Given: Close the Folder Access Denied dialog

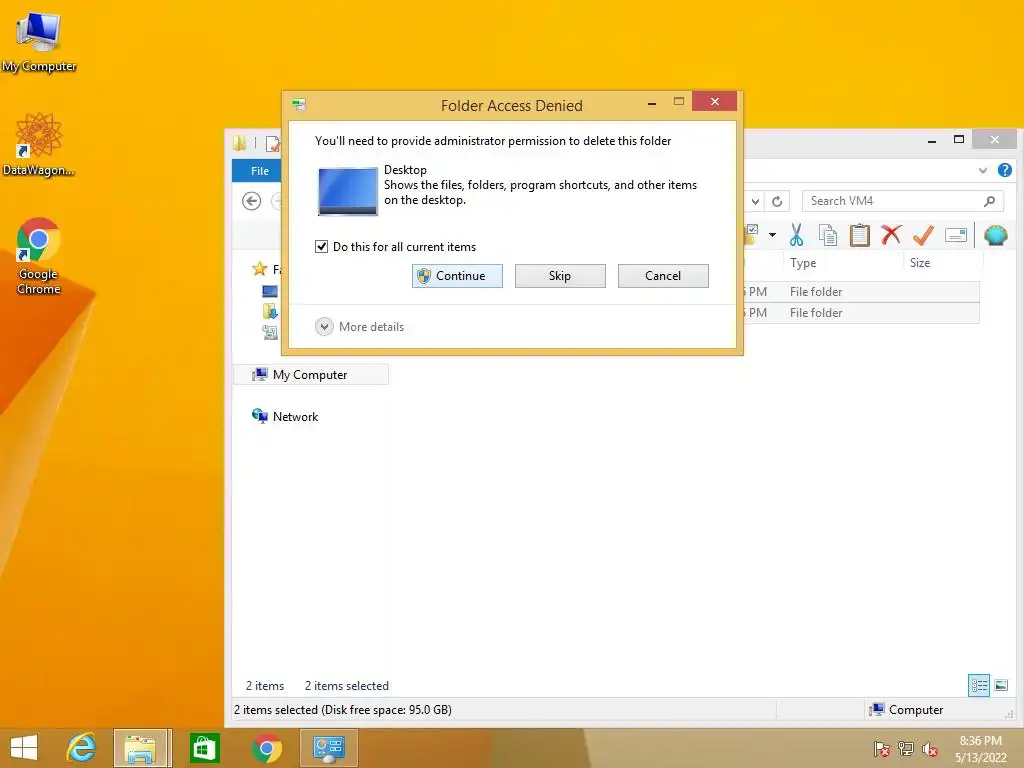Looking at the screenshot, I should tap(714, 101).
